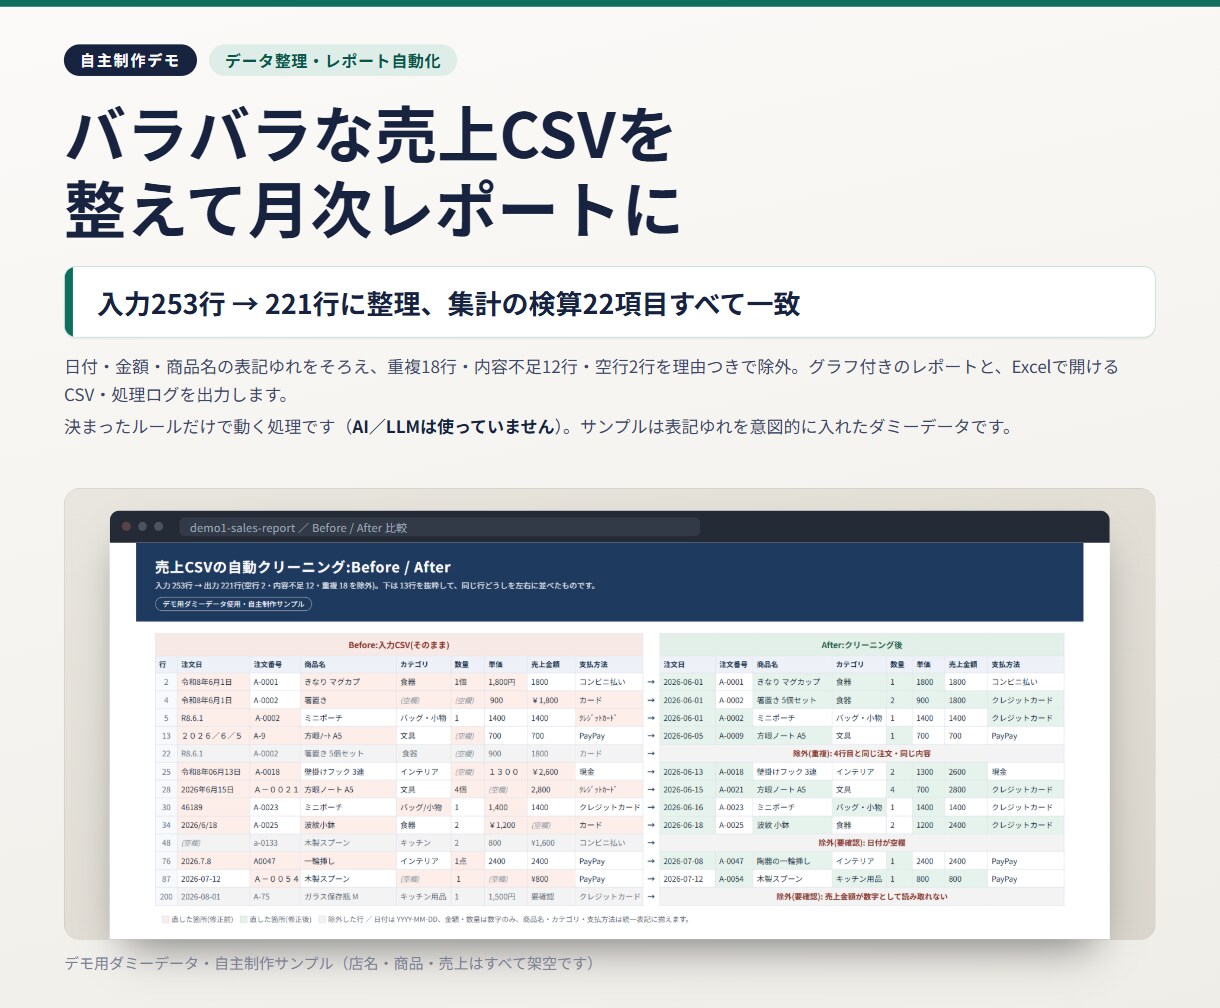
Task: Click the red window dot in the mockup
Action: [127, 527]
